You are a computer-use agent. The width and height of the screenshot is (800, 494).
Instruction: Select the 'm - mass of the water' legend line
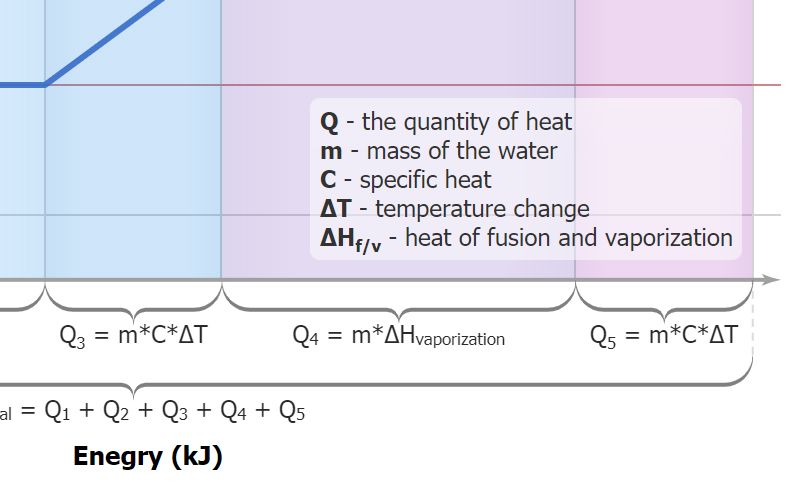tap(438, 151)
